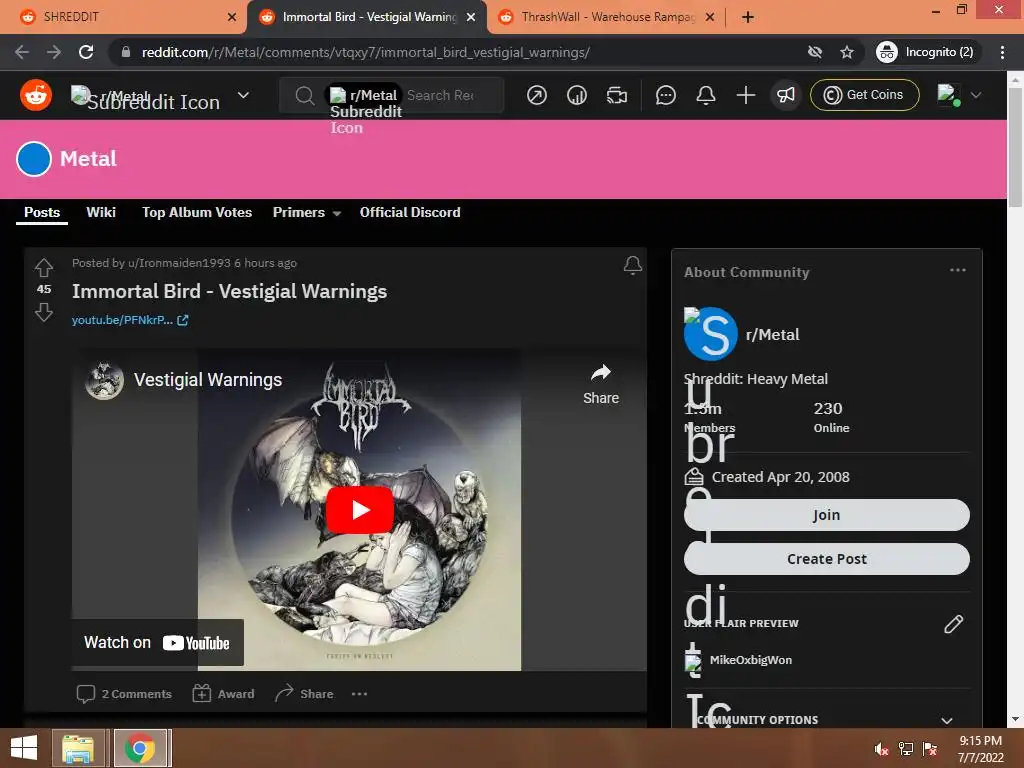This screenshot has width=1024, height=768.
Task: Toggle post follow bell icon
Action: [x=632, y=264]
